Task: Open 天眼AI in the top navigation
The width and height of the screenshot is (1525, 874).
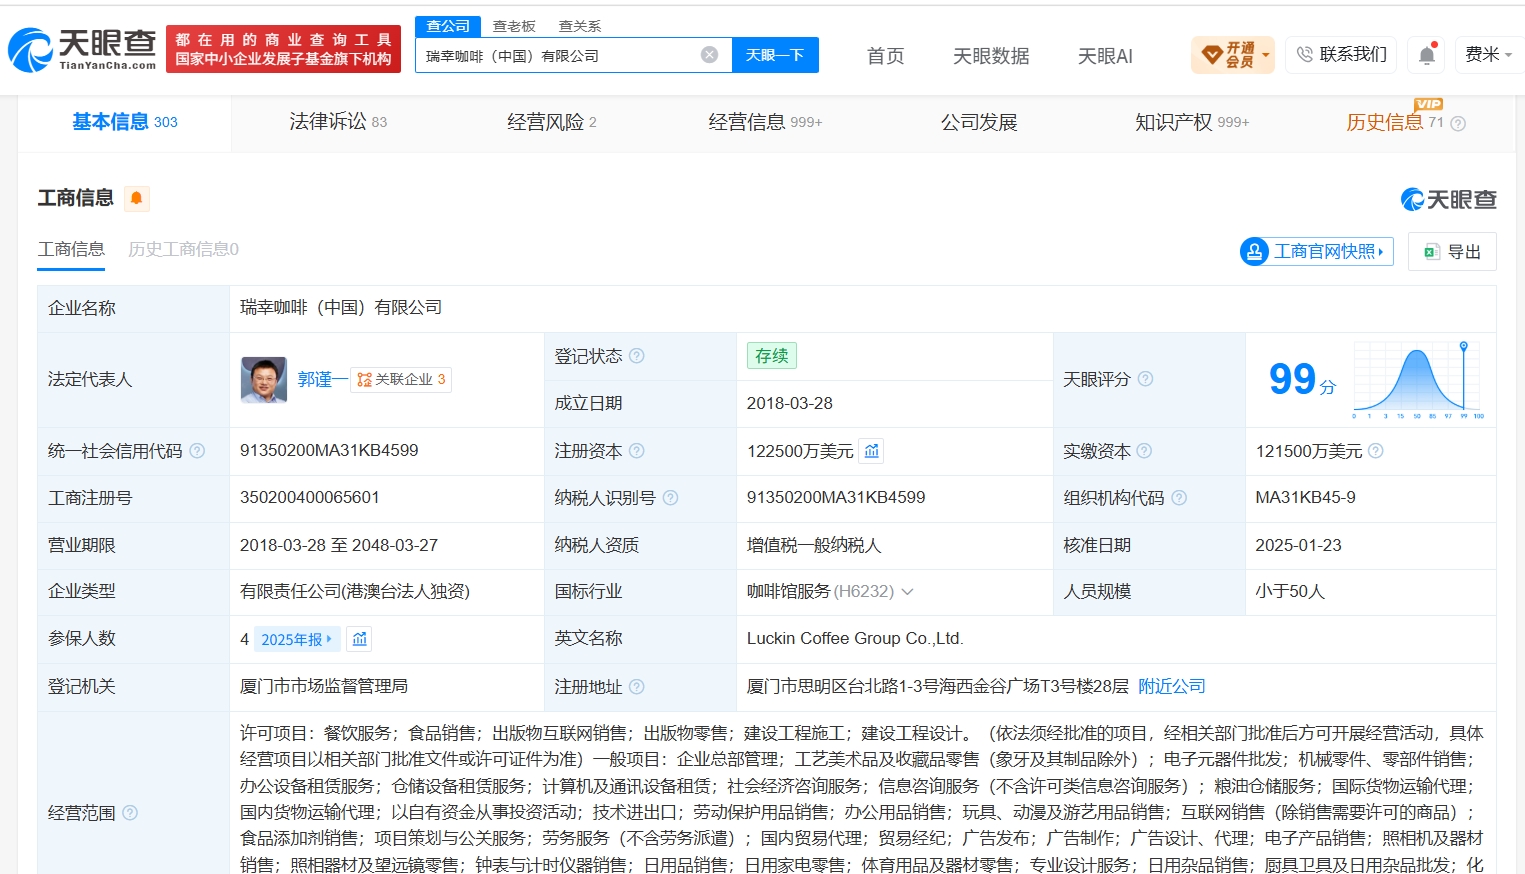Action: pos(1105,56)
